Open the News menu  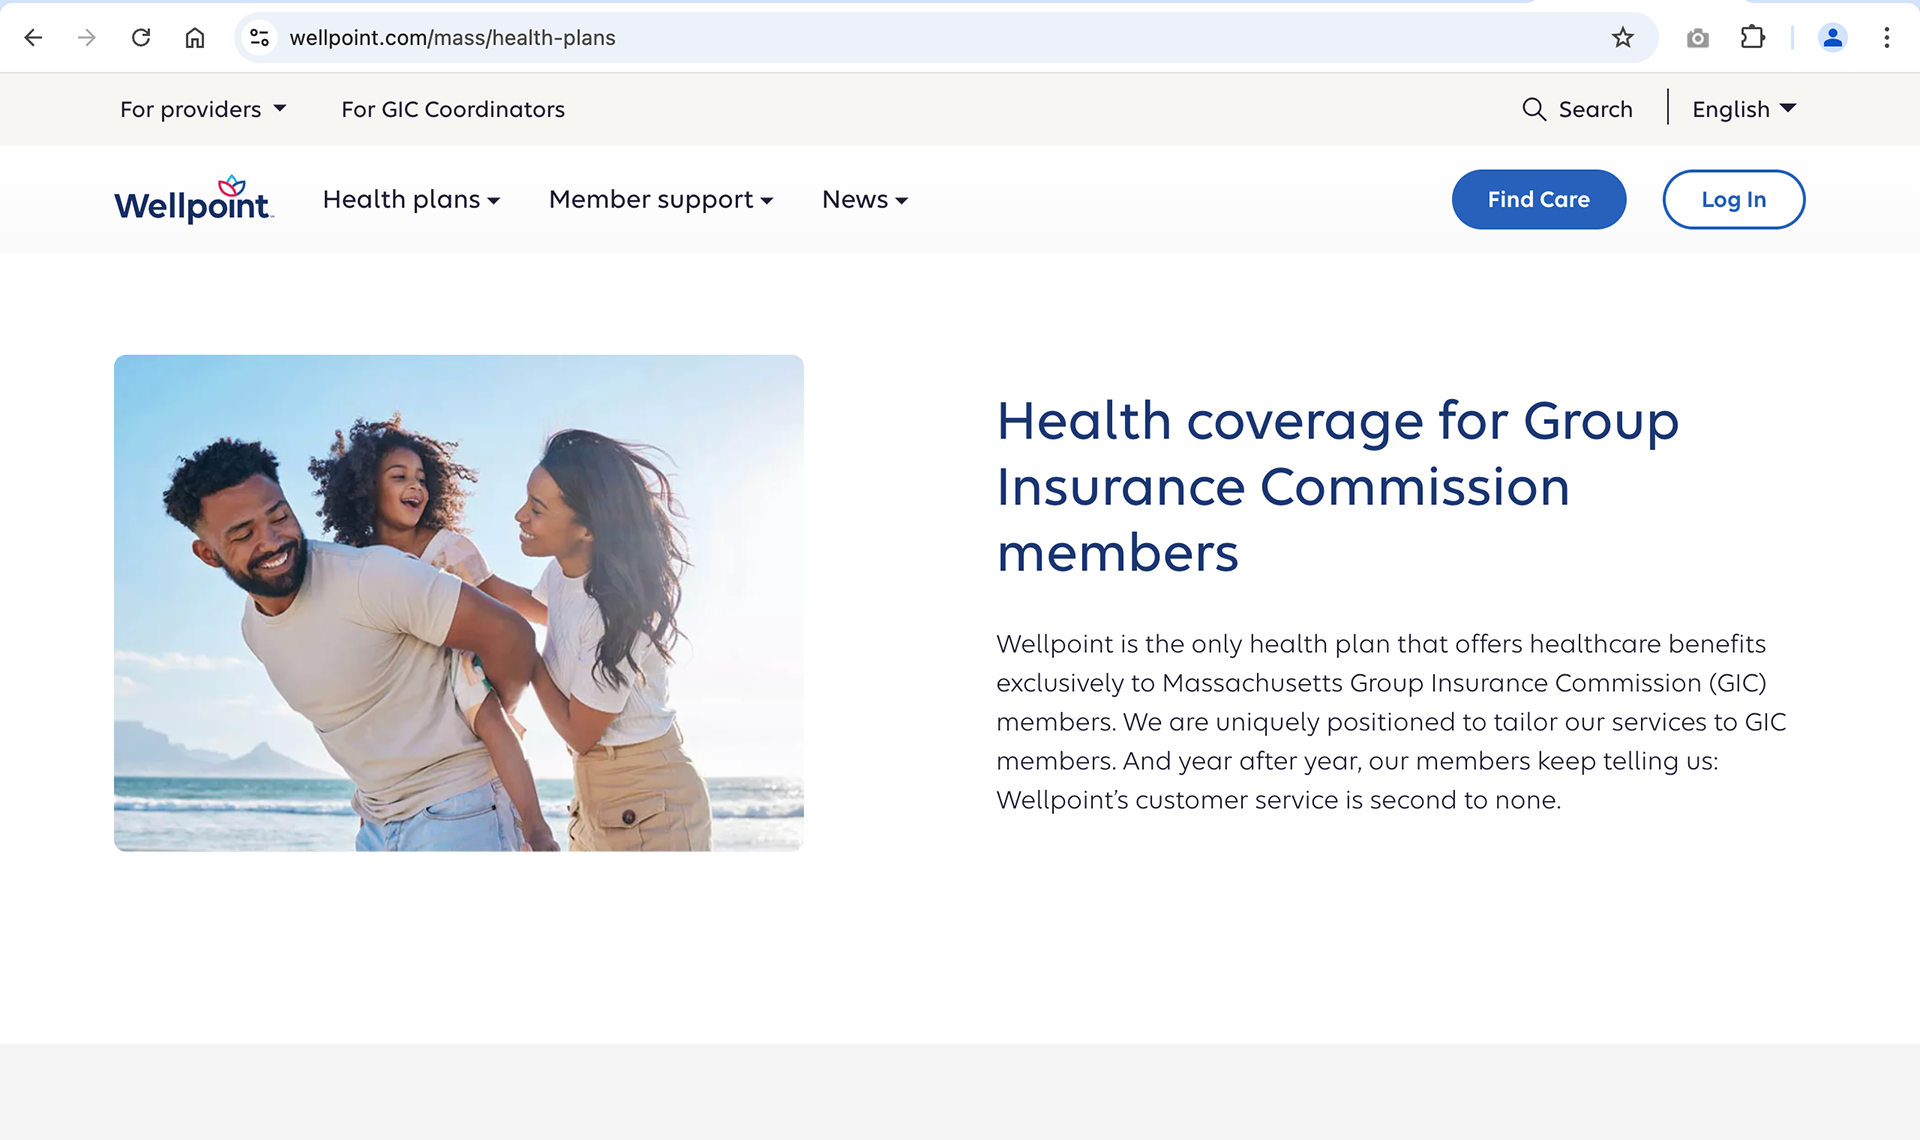click(864, 200)
